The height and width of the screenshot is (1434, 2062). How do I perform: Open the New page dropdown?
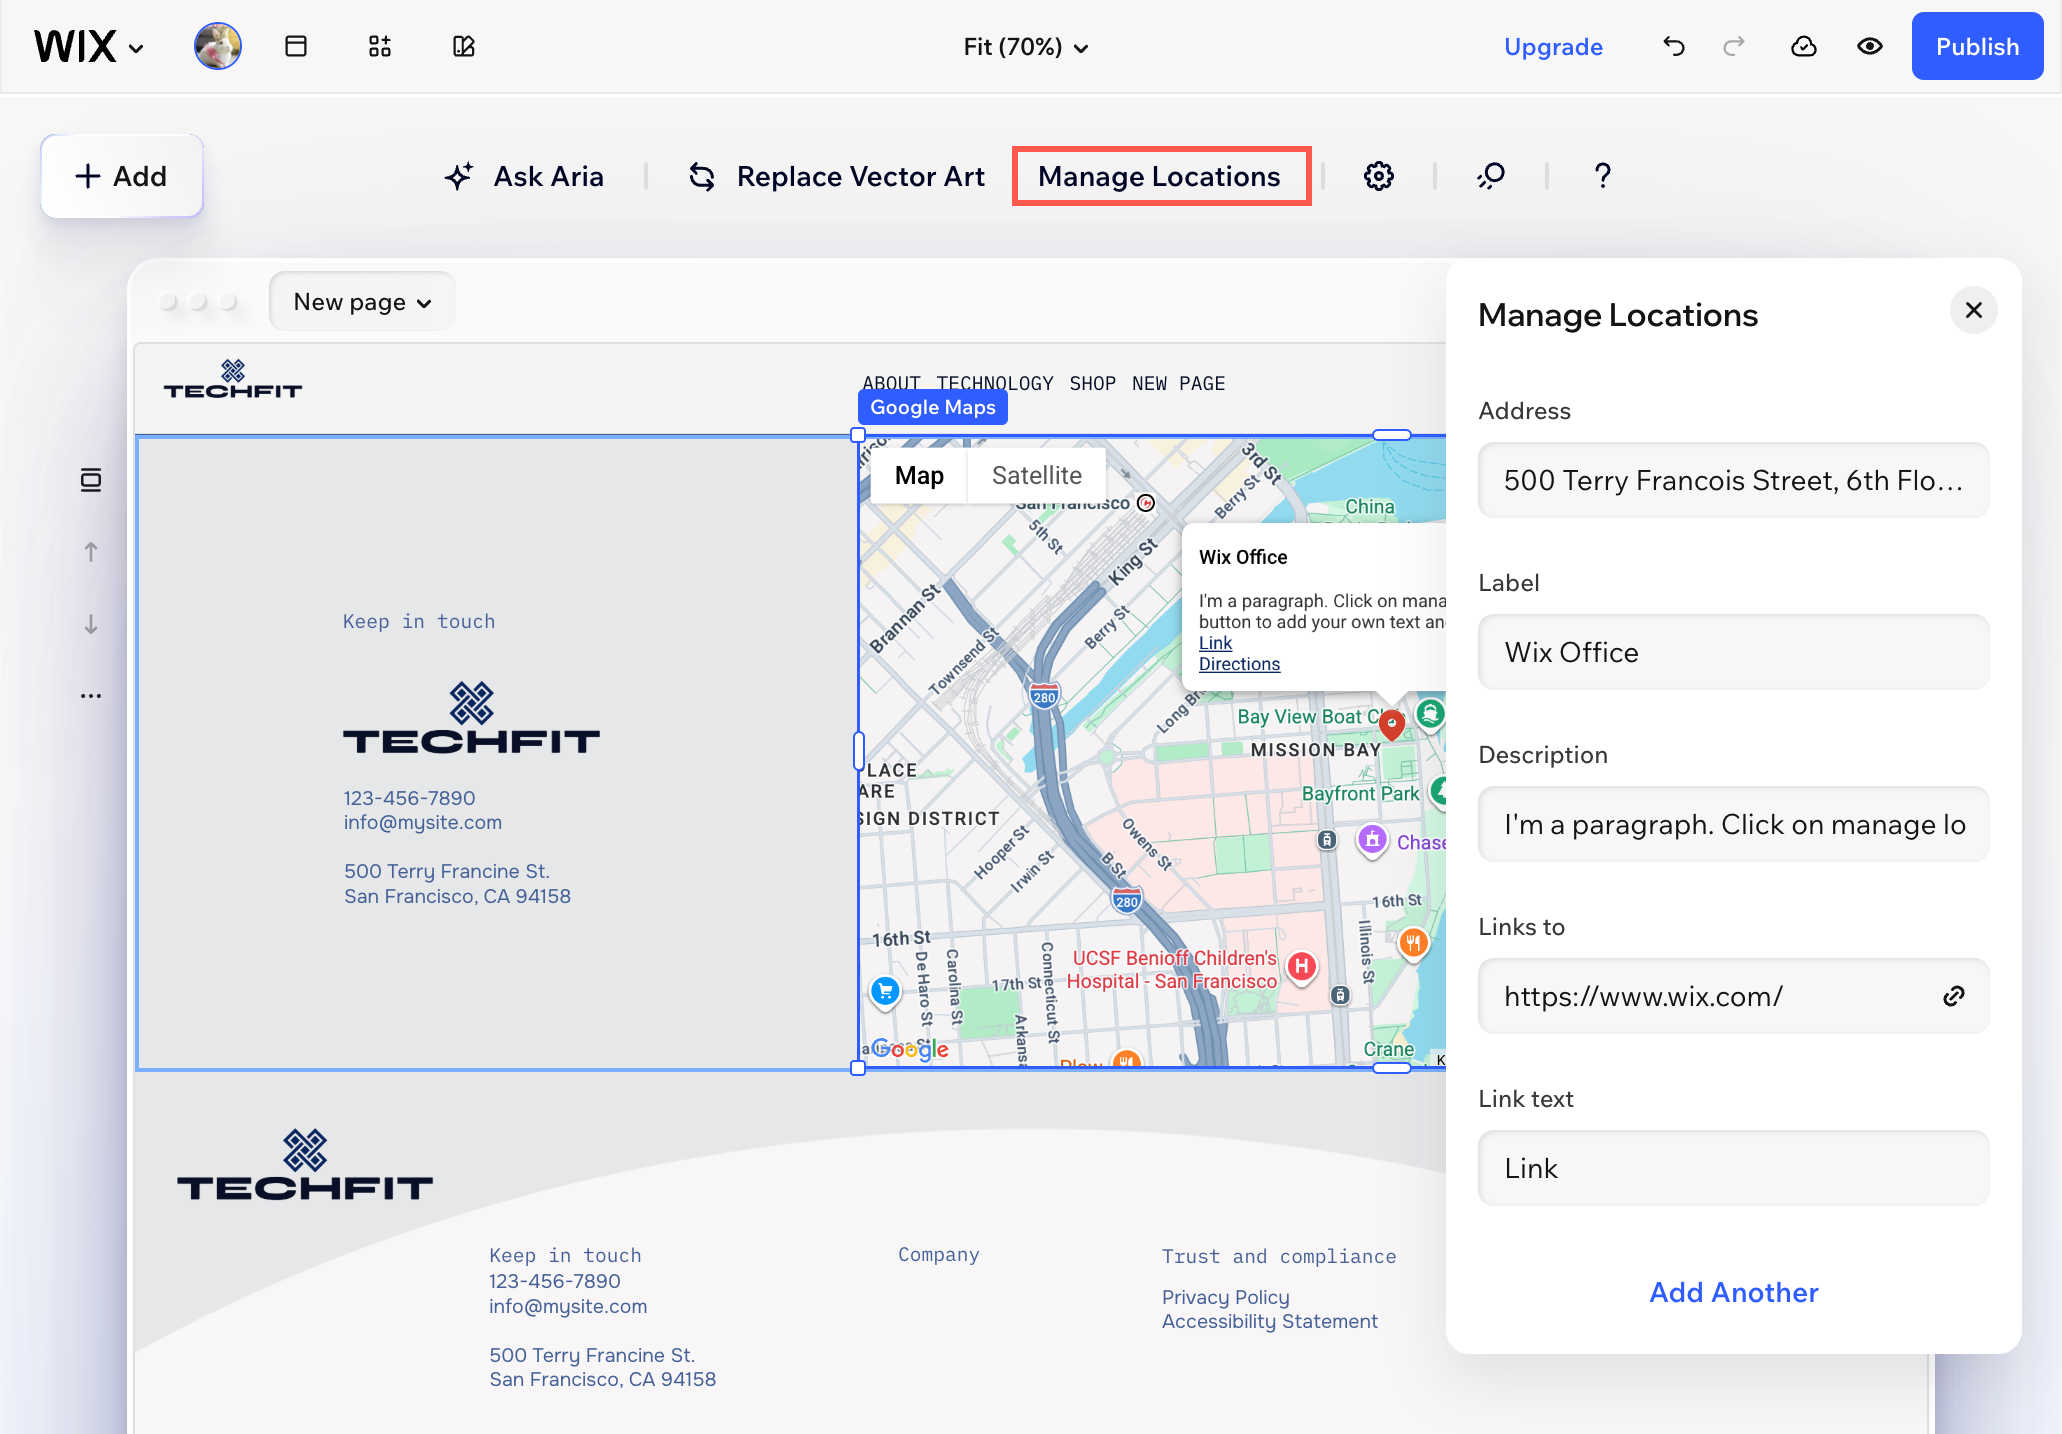(x=362, y=302)
